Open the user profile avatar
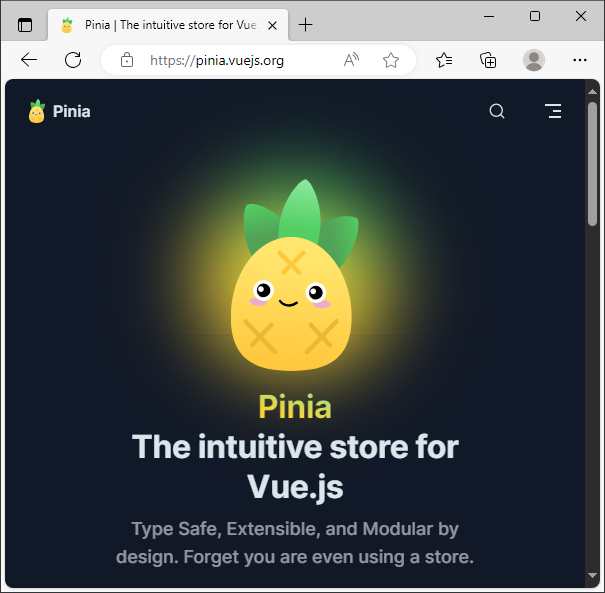The width and height of the screenshot is (605, 593). coord(534,60)
